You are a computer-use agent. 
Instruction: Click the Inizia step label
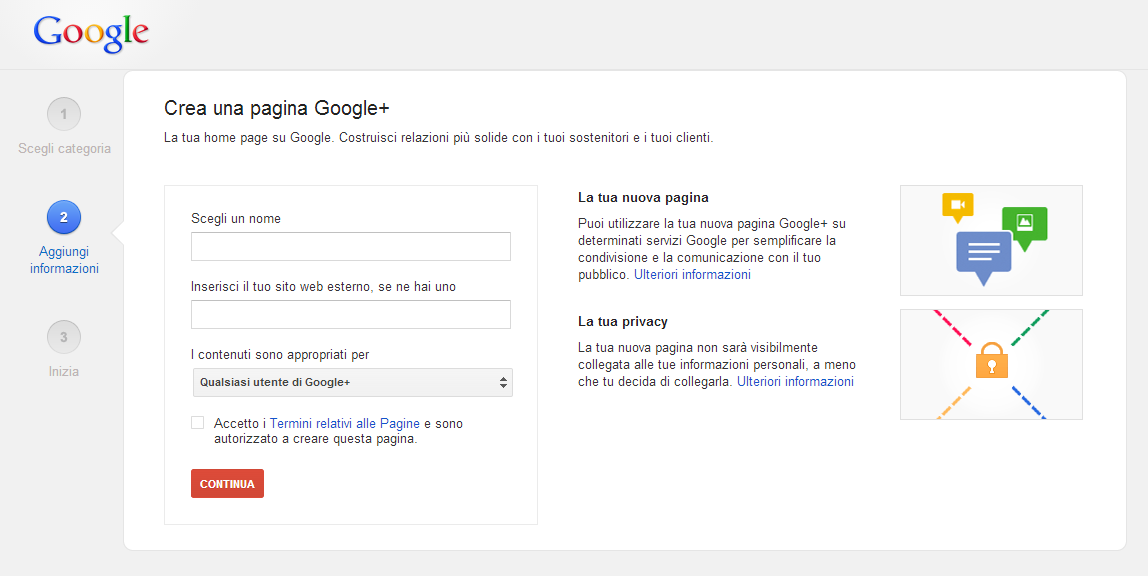[64, 371]
